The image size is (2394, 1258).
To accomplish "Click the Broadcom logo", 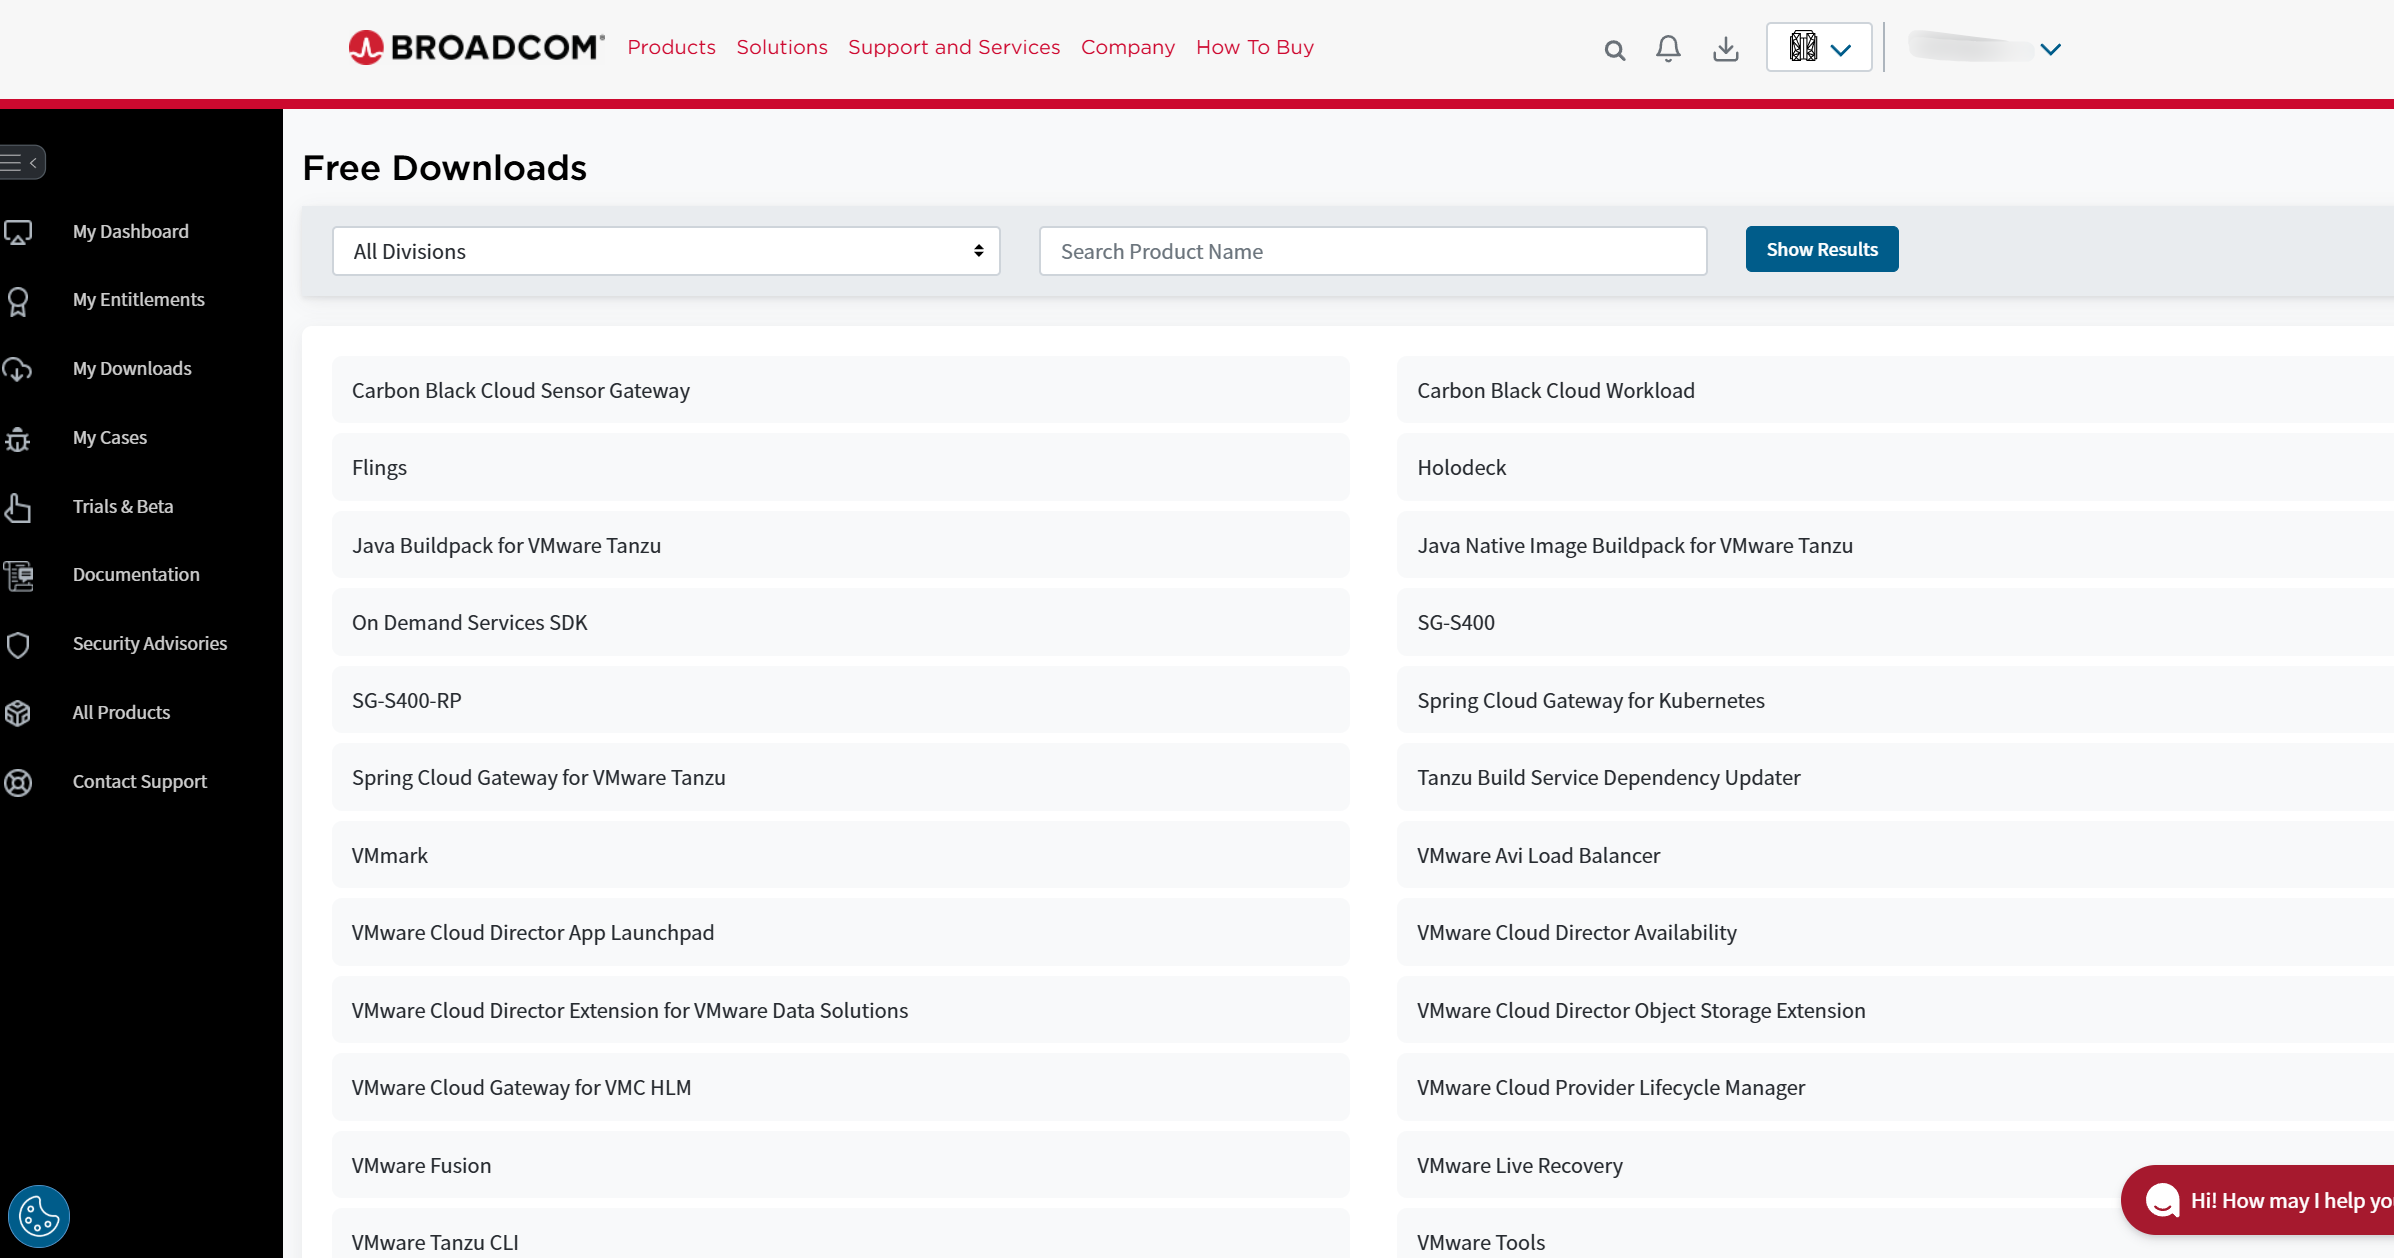I will point(476,47).
